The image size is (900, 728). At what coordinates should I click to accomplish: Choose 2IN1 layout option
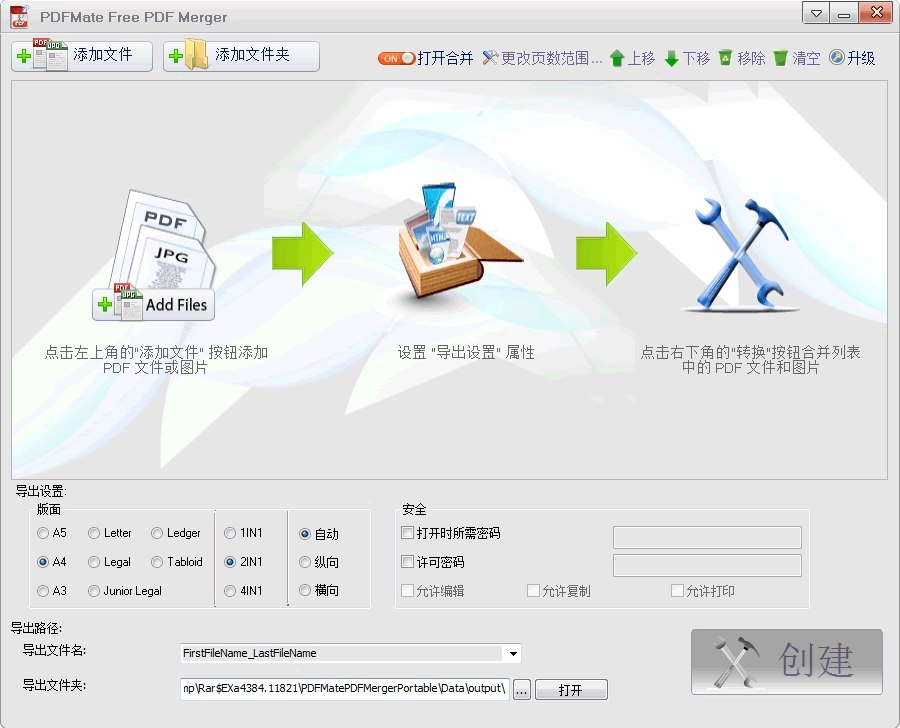click(230, 562)
